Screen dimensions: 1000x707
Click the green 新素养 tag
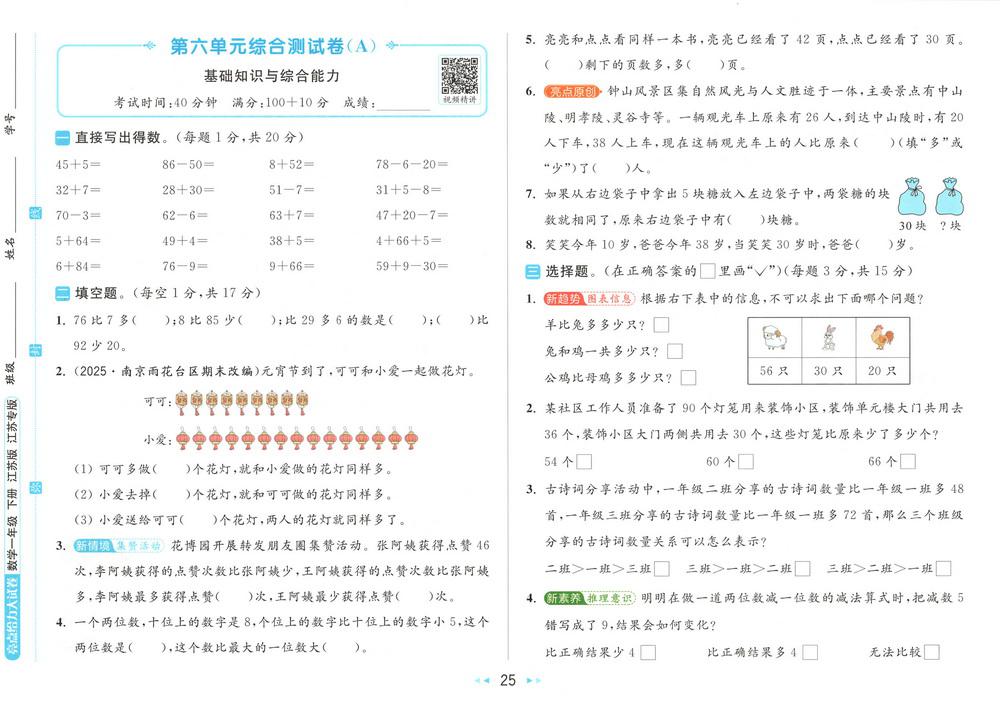[564, 598]
